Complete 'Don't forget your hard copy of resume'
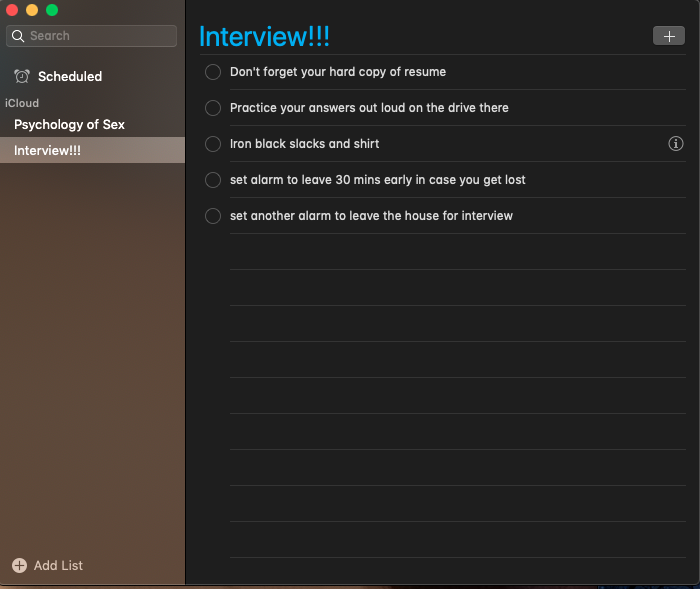 coord(213,72)
